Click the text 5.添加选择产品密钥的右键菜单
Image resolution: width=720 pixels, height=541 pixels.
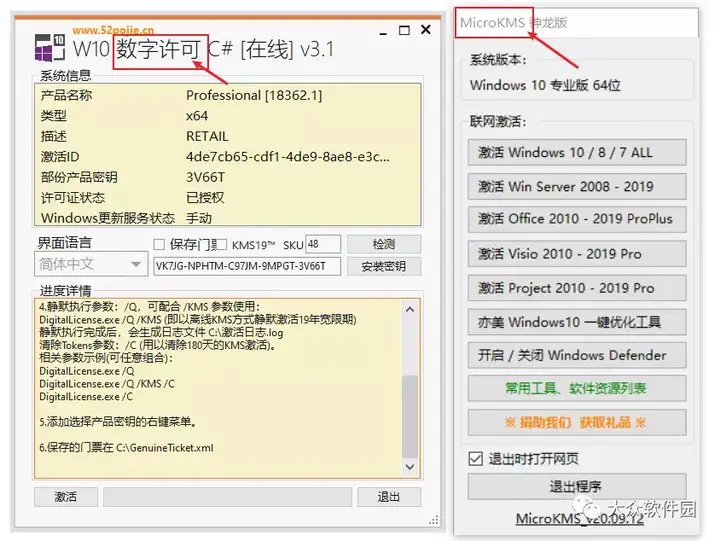click(x=118, y=422)
